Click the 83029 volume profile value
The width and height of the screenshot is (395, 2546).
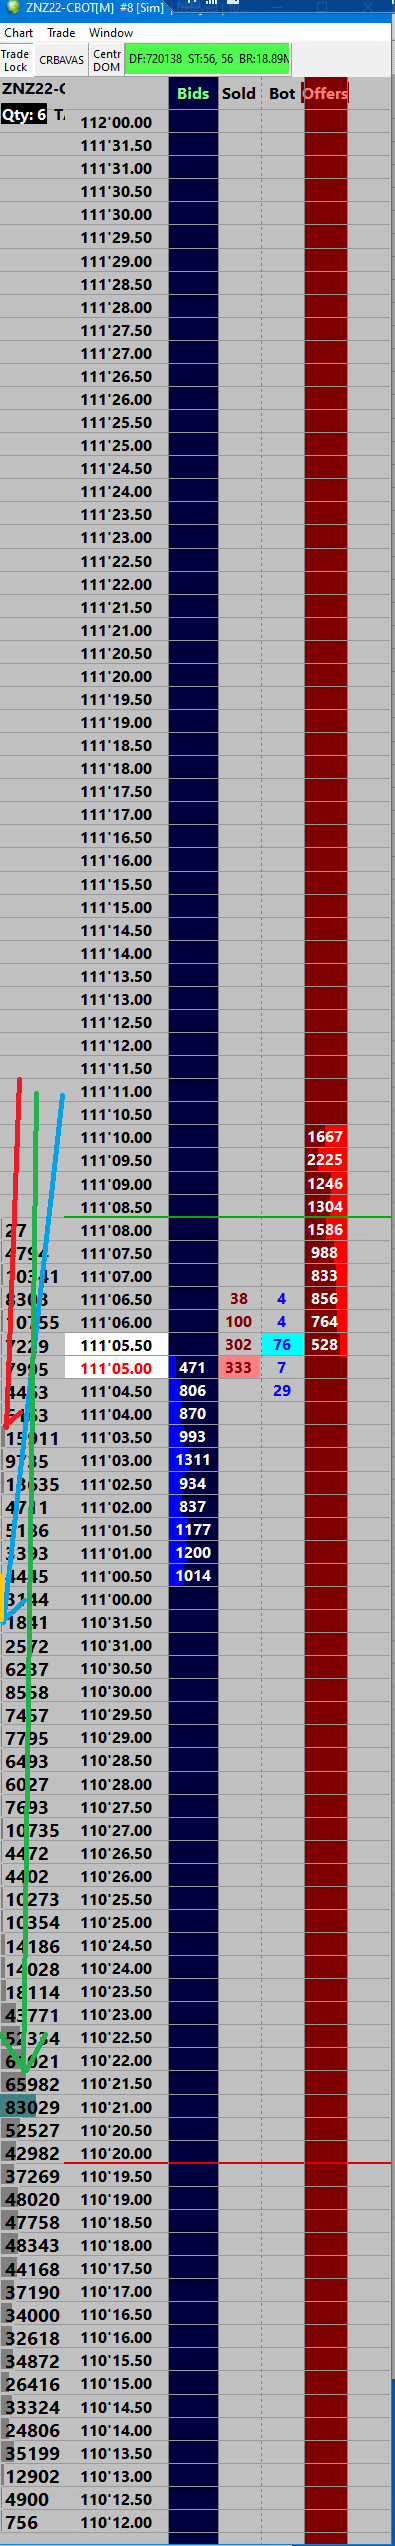coord(32,2106)
